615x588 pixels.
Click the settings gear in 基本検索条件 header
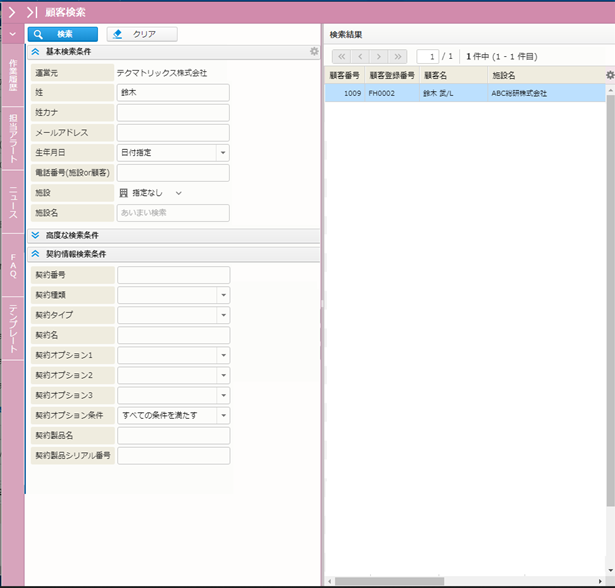[x=314, y=51]
